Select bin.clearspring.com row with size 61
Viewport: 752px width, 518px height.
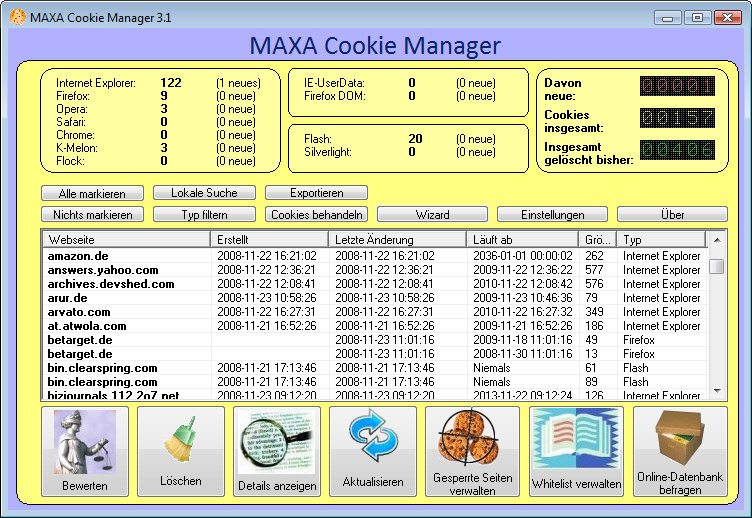375,368
